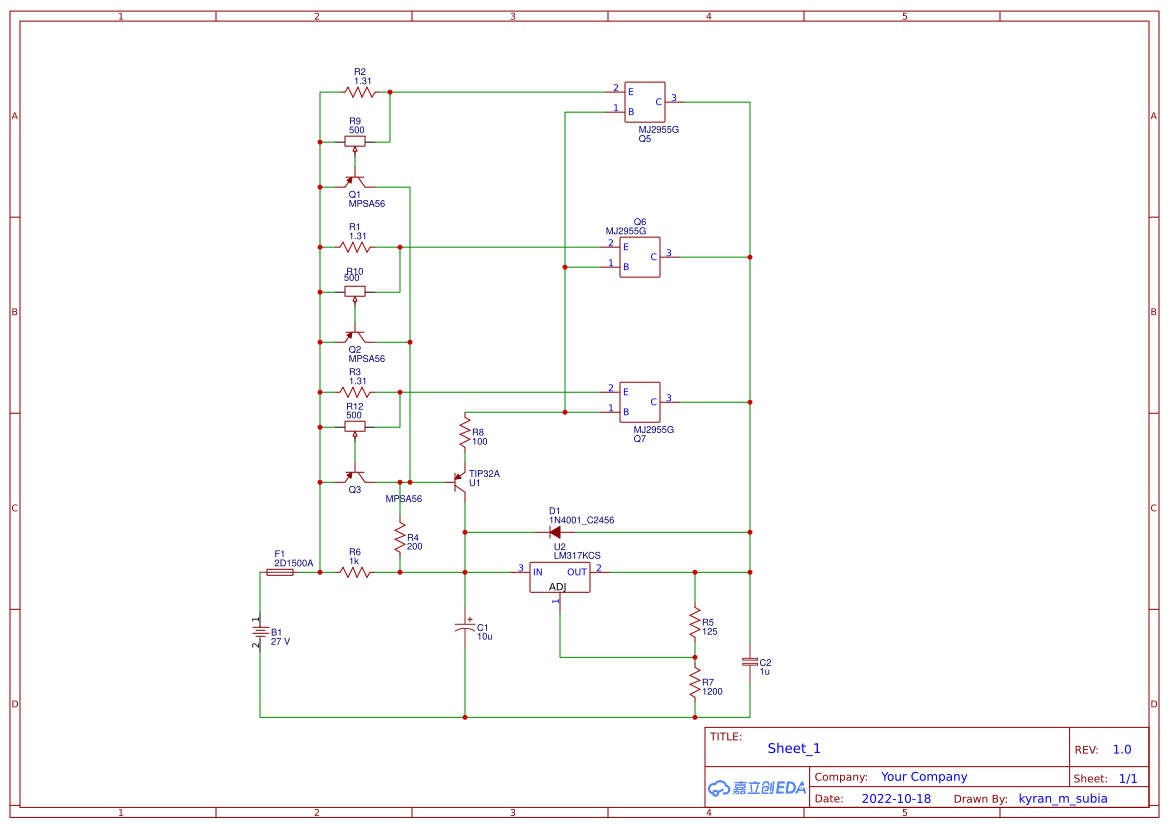Select the TIP32A U1 transistor symbol
The image size is (1169, 828).
[461, 482]
